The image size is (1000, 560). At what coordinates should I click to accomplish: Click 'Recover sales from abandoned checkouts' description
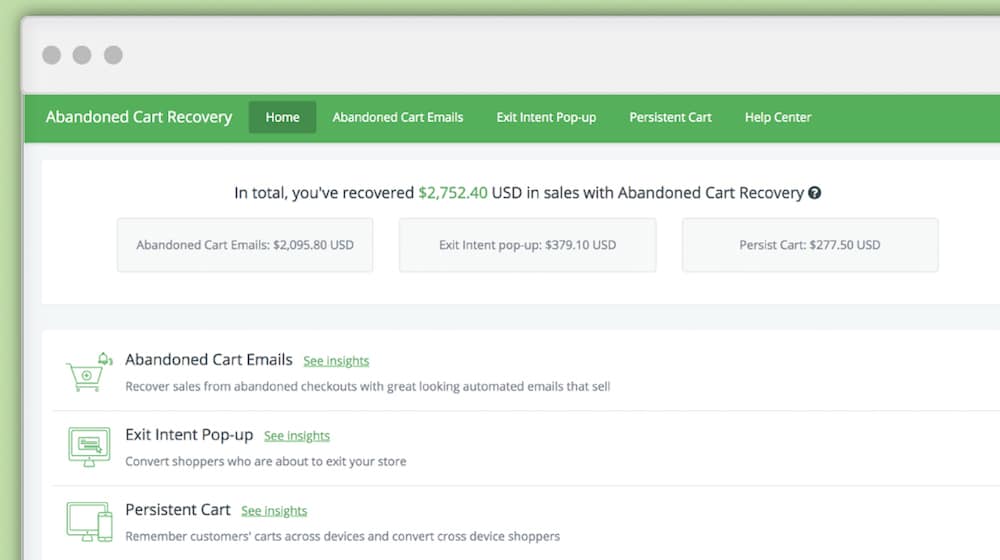coord(367,387)
